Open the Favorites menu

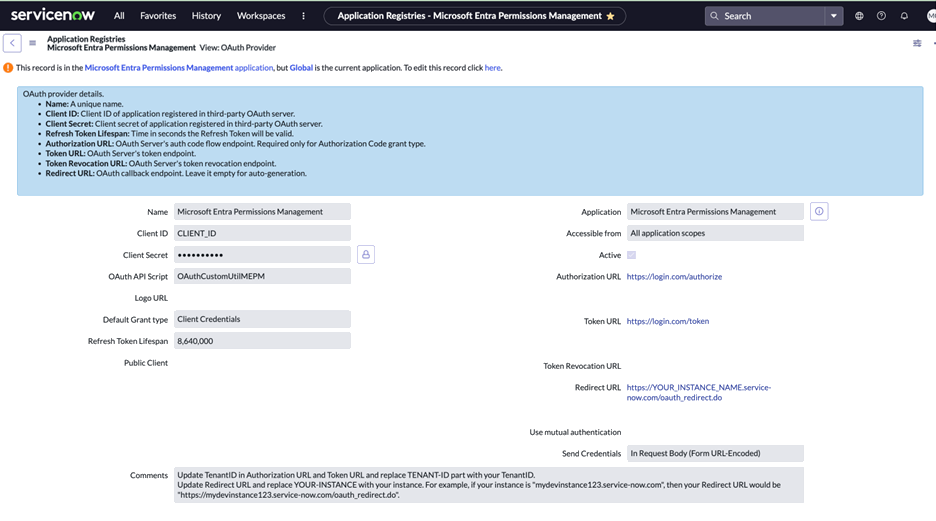(158, 16)
